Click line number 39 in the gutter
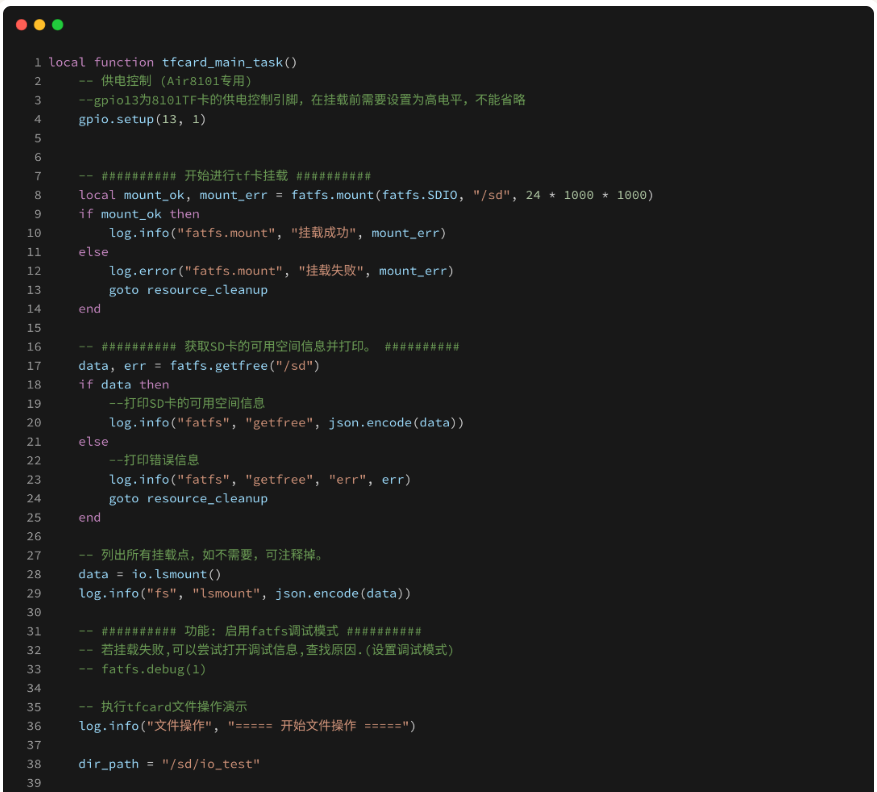The width and height of the screenshot is (877, 792). pyautogui.click(x=34, y=783)
